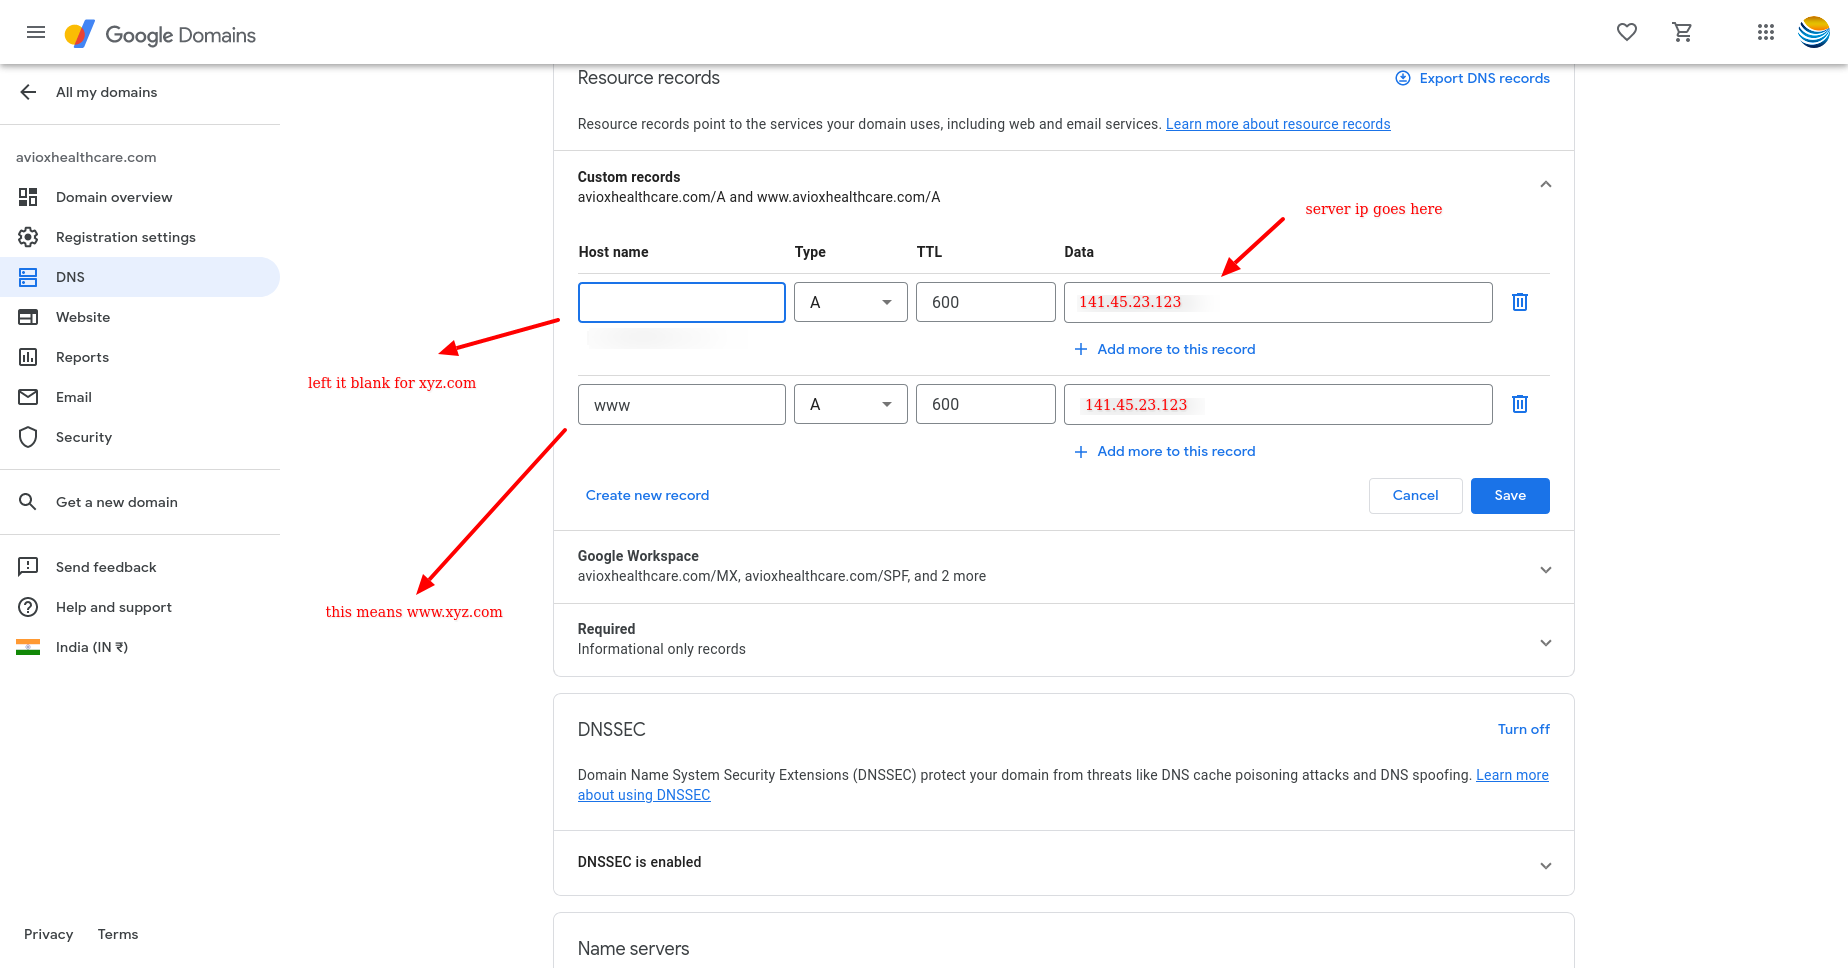The image size is (1848, 968).
Task: Click Export DNS records link
Action: point(1484,78)
